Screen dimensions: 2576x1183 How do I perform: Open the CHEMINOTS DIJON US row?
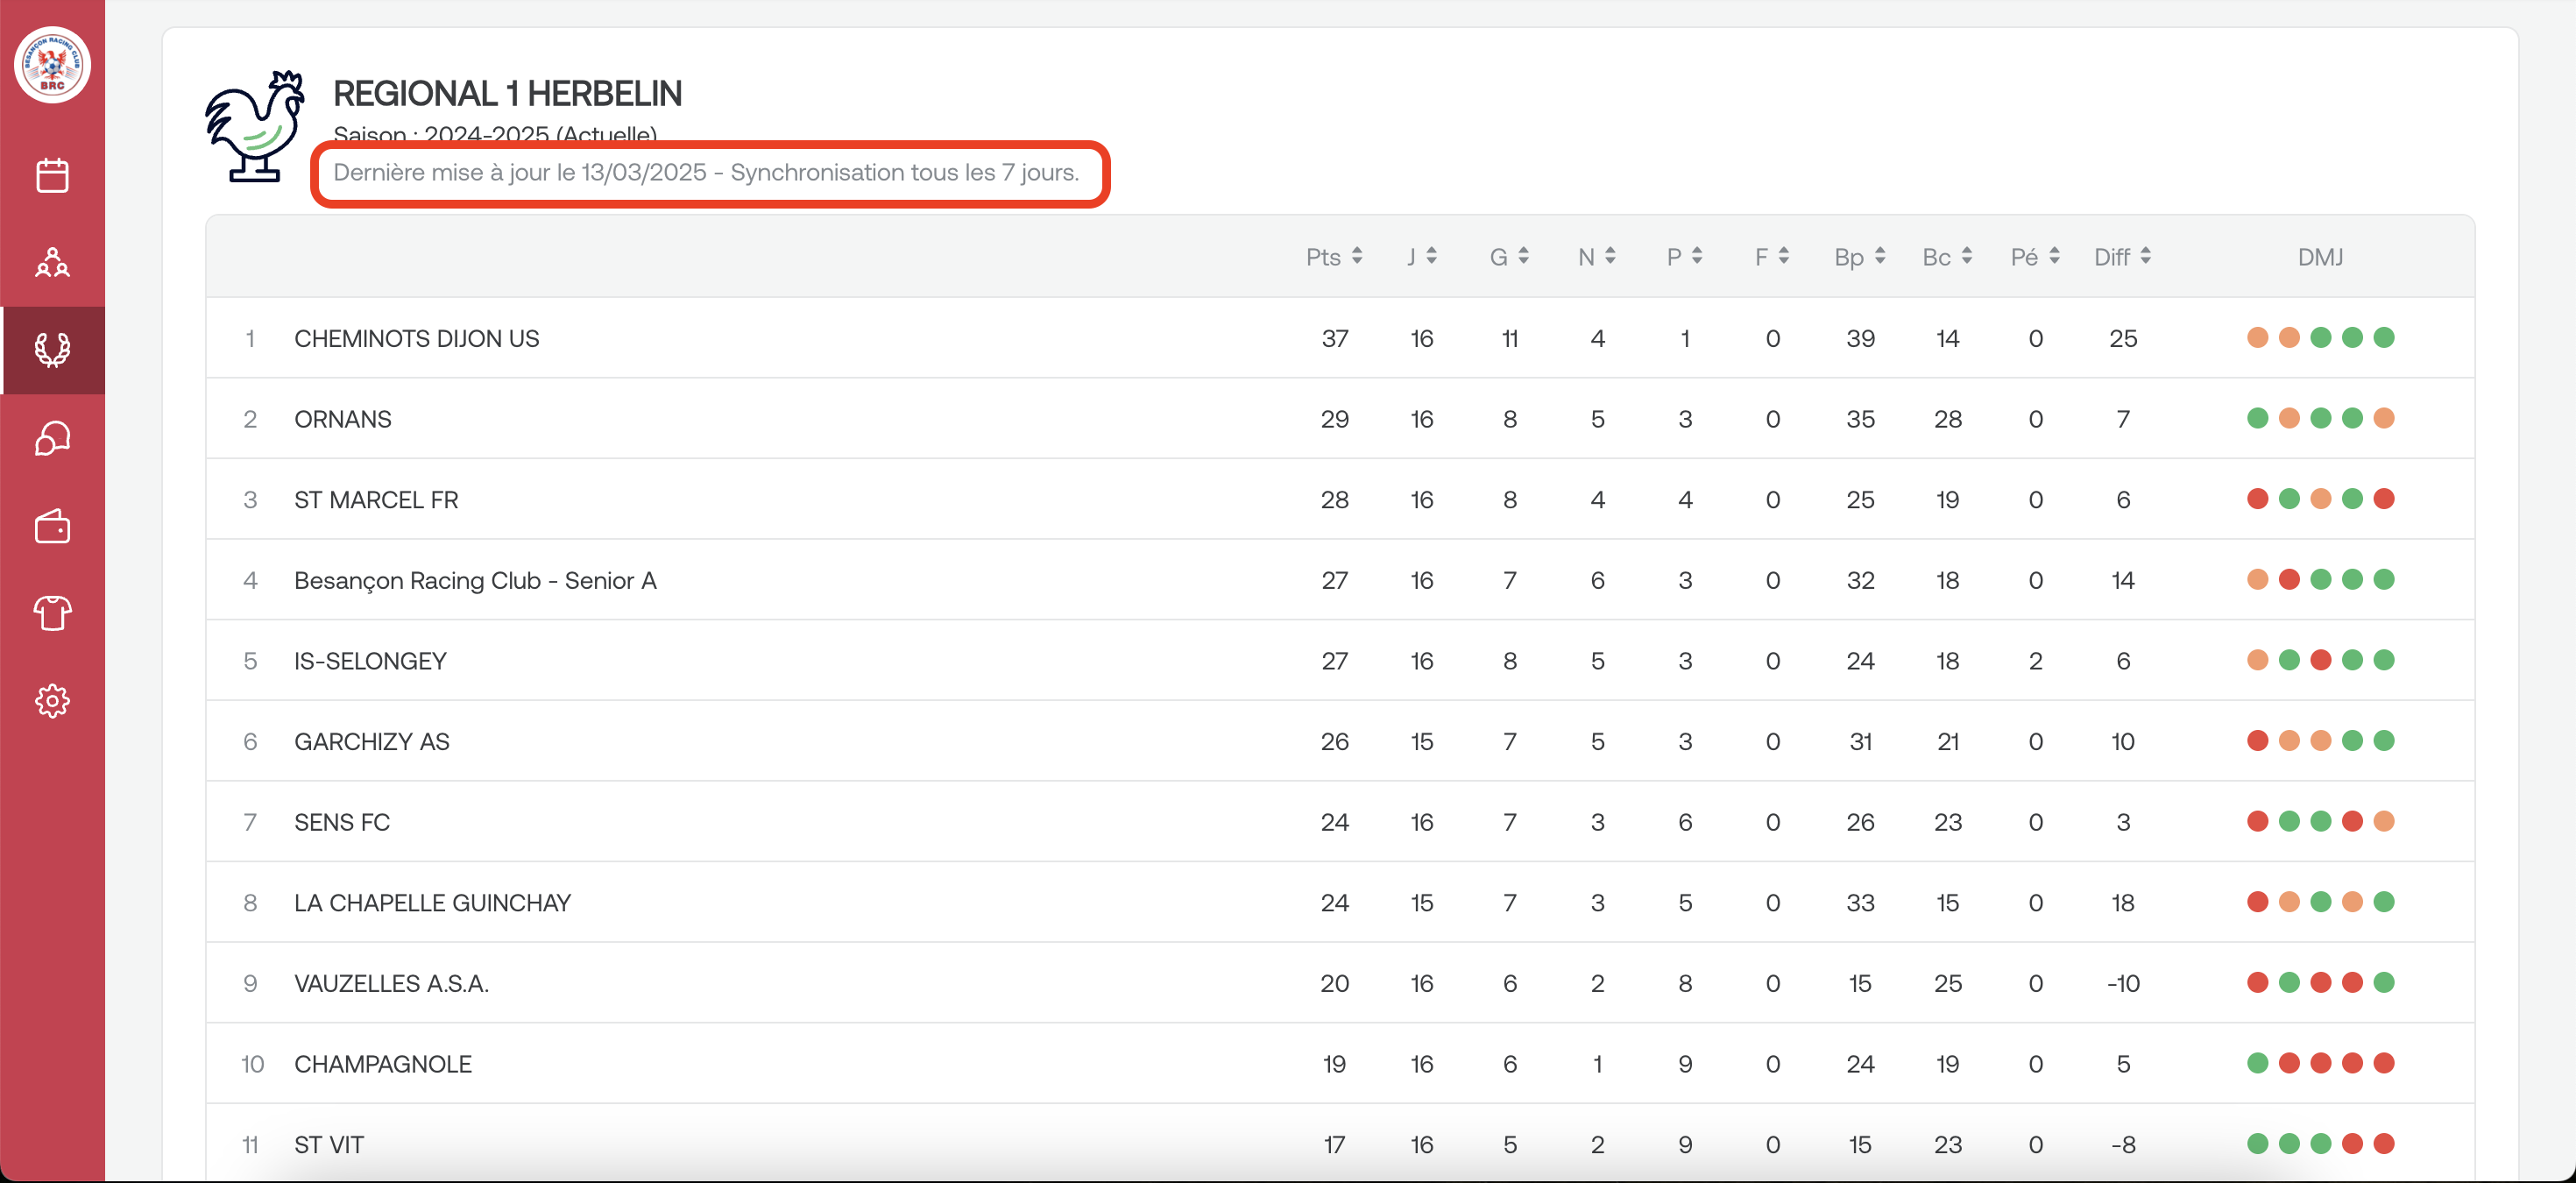[x=416, y=339]
